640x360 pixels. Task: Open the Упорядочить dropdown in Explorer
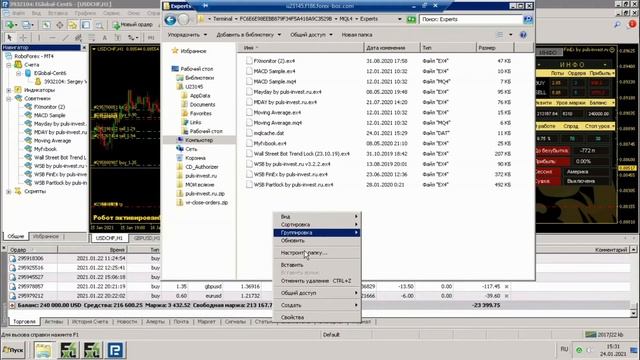click(x=187, y=35)
